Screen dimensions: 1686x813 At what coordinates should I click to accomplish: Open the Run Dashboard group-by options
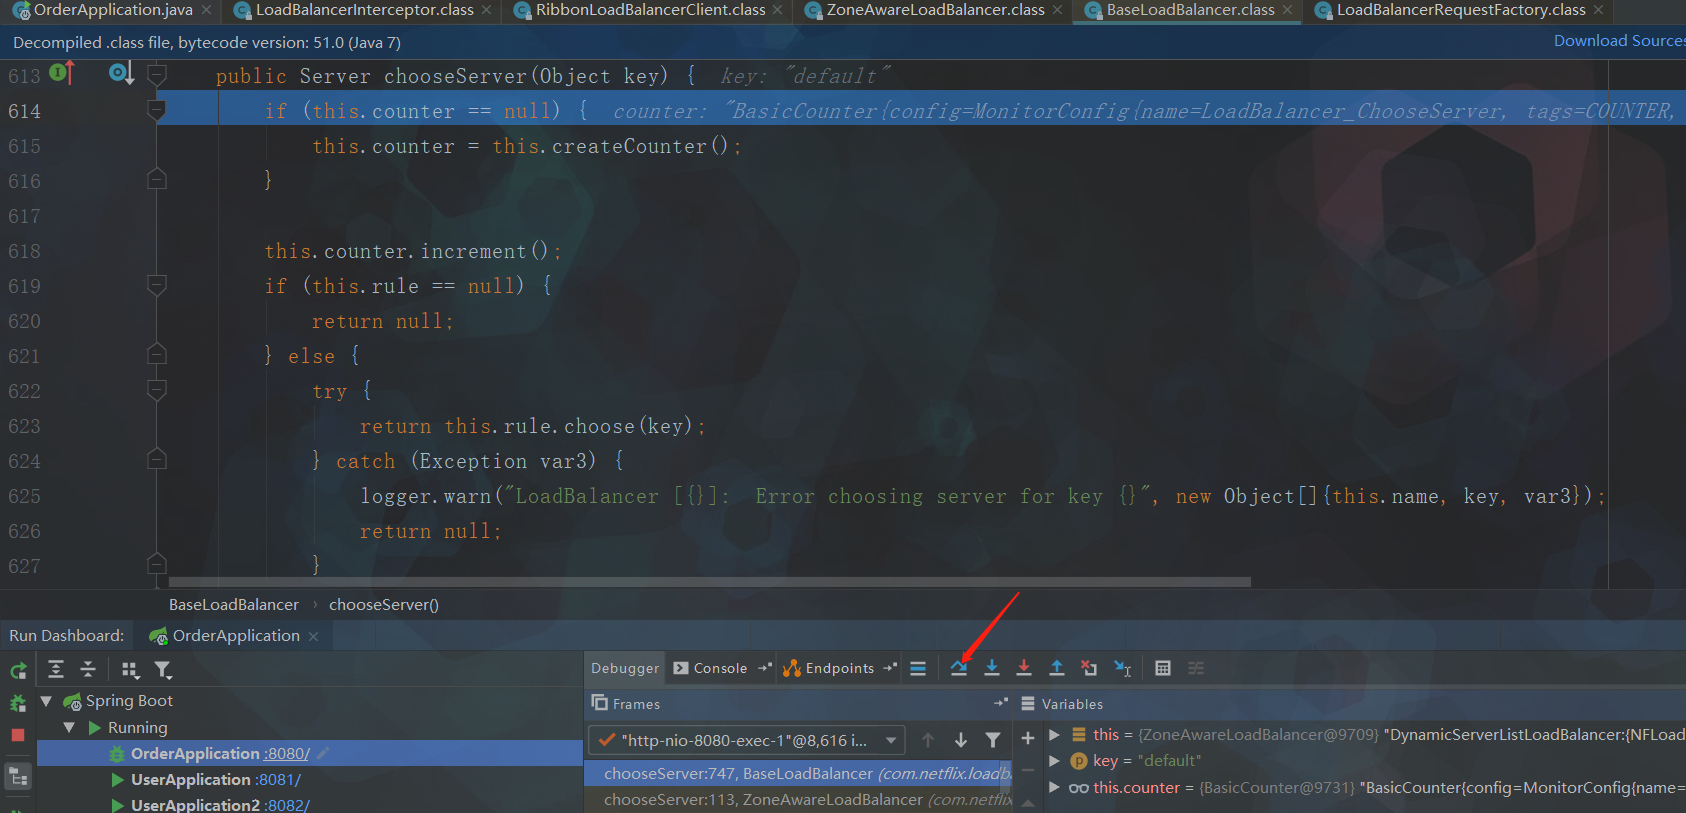click(x=130, y=669)
